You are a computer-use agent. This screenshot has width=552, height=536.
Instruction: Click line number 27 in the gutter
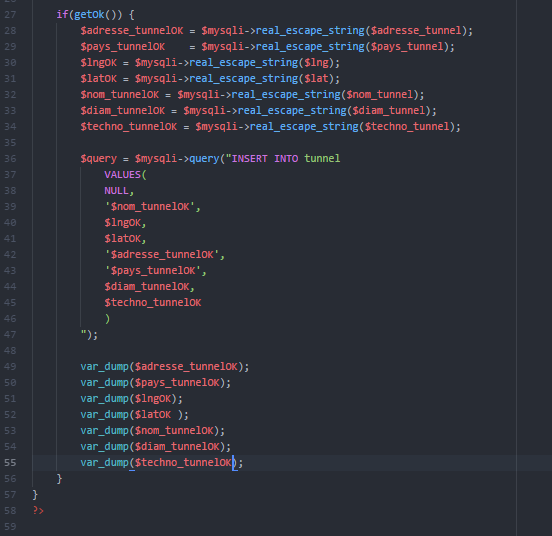pos(10,15)
